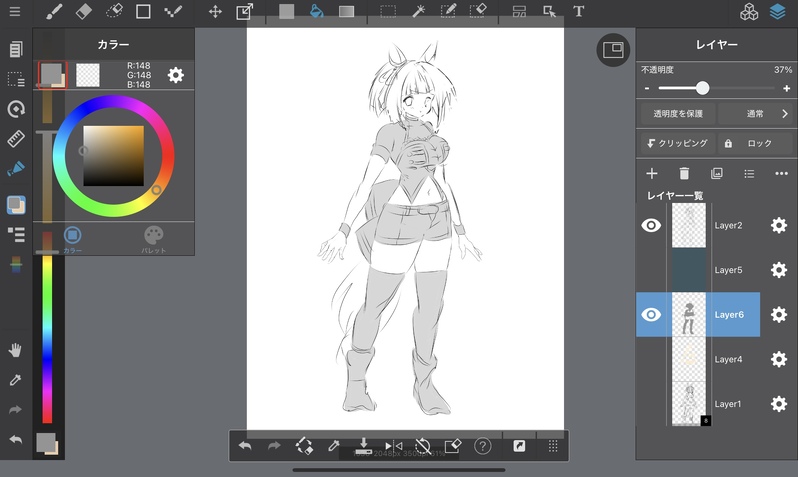
Task: Select the panel divide tool
Action: tap(519, 11)
